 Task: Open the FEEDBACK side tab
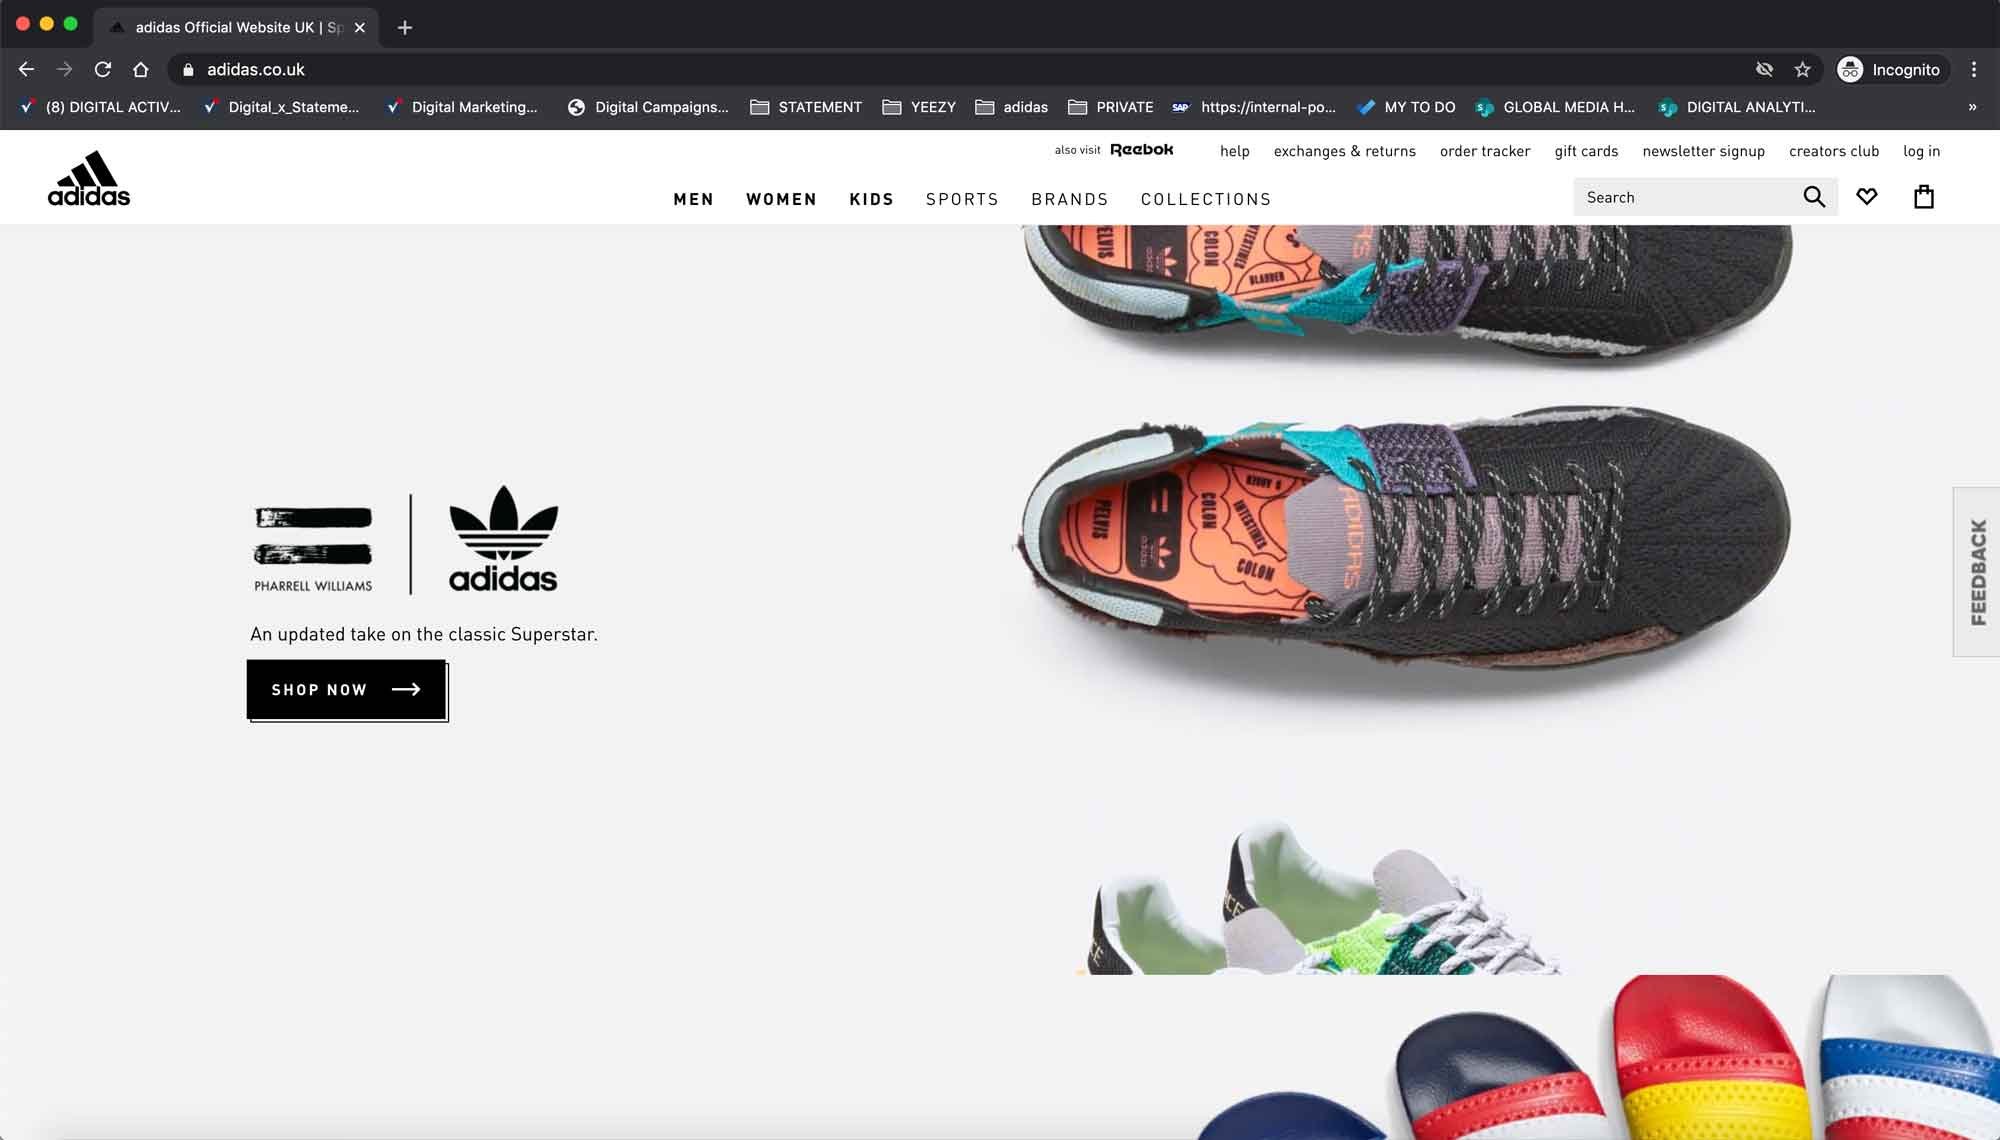pyautogui.click(x=1977, y=572)
